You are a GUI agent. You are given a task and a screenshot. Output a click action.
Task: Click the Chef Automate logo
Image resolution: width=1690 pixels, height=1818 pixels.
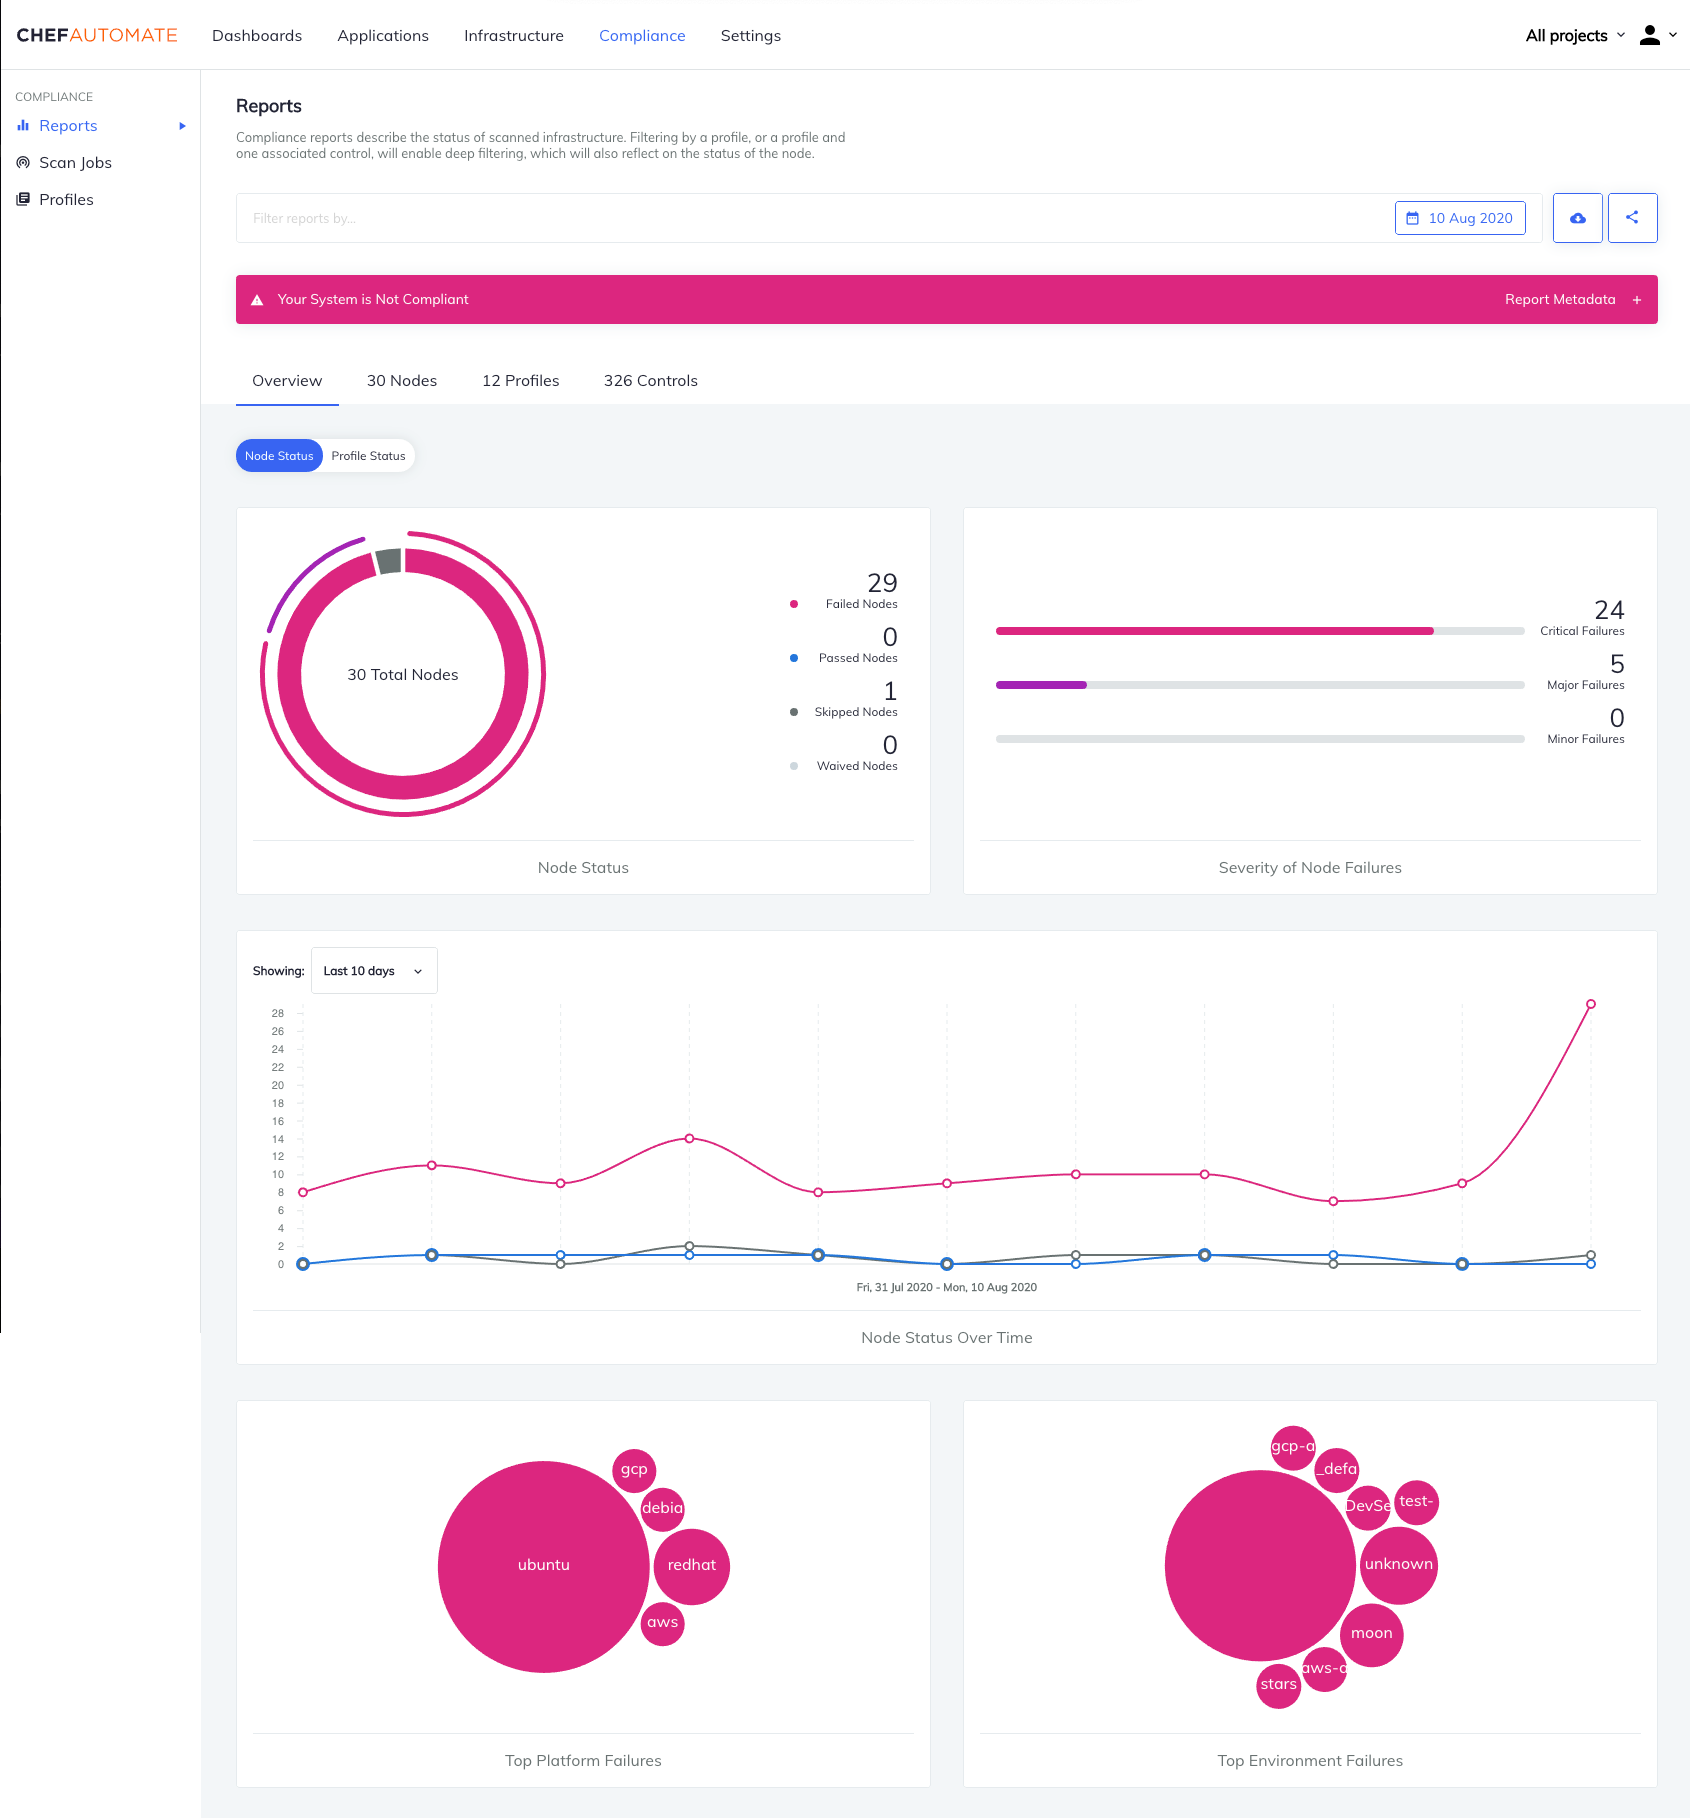[97, 36]
